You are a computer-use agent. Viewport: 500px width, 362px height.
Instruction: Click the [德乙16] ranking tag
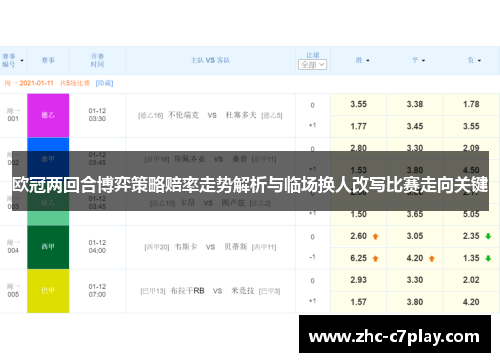(151, 116)
